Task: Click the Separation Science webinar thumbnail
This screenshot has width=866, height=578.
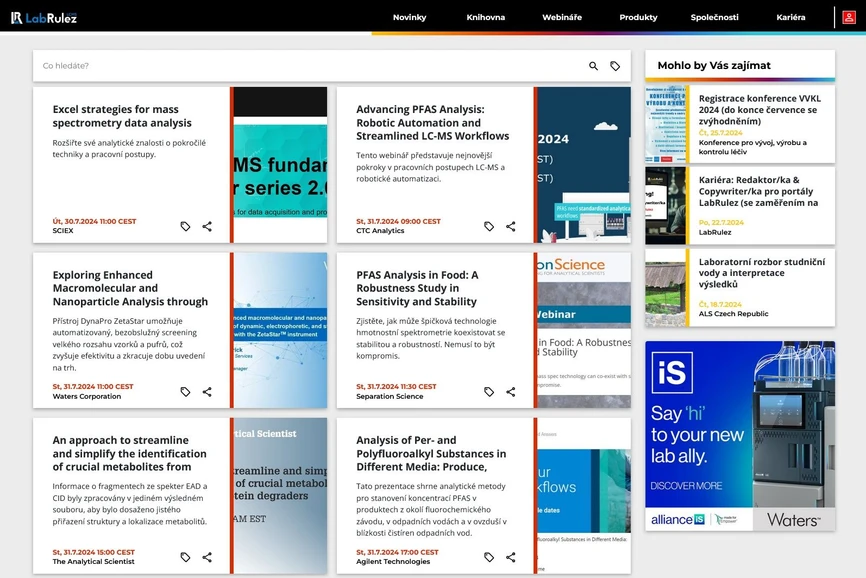Action: [x=584, y=330]
